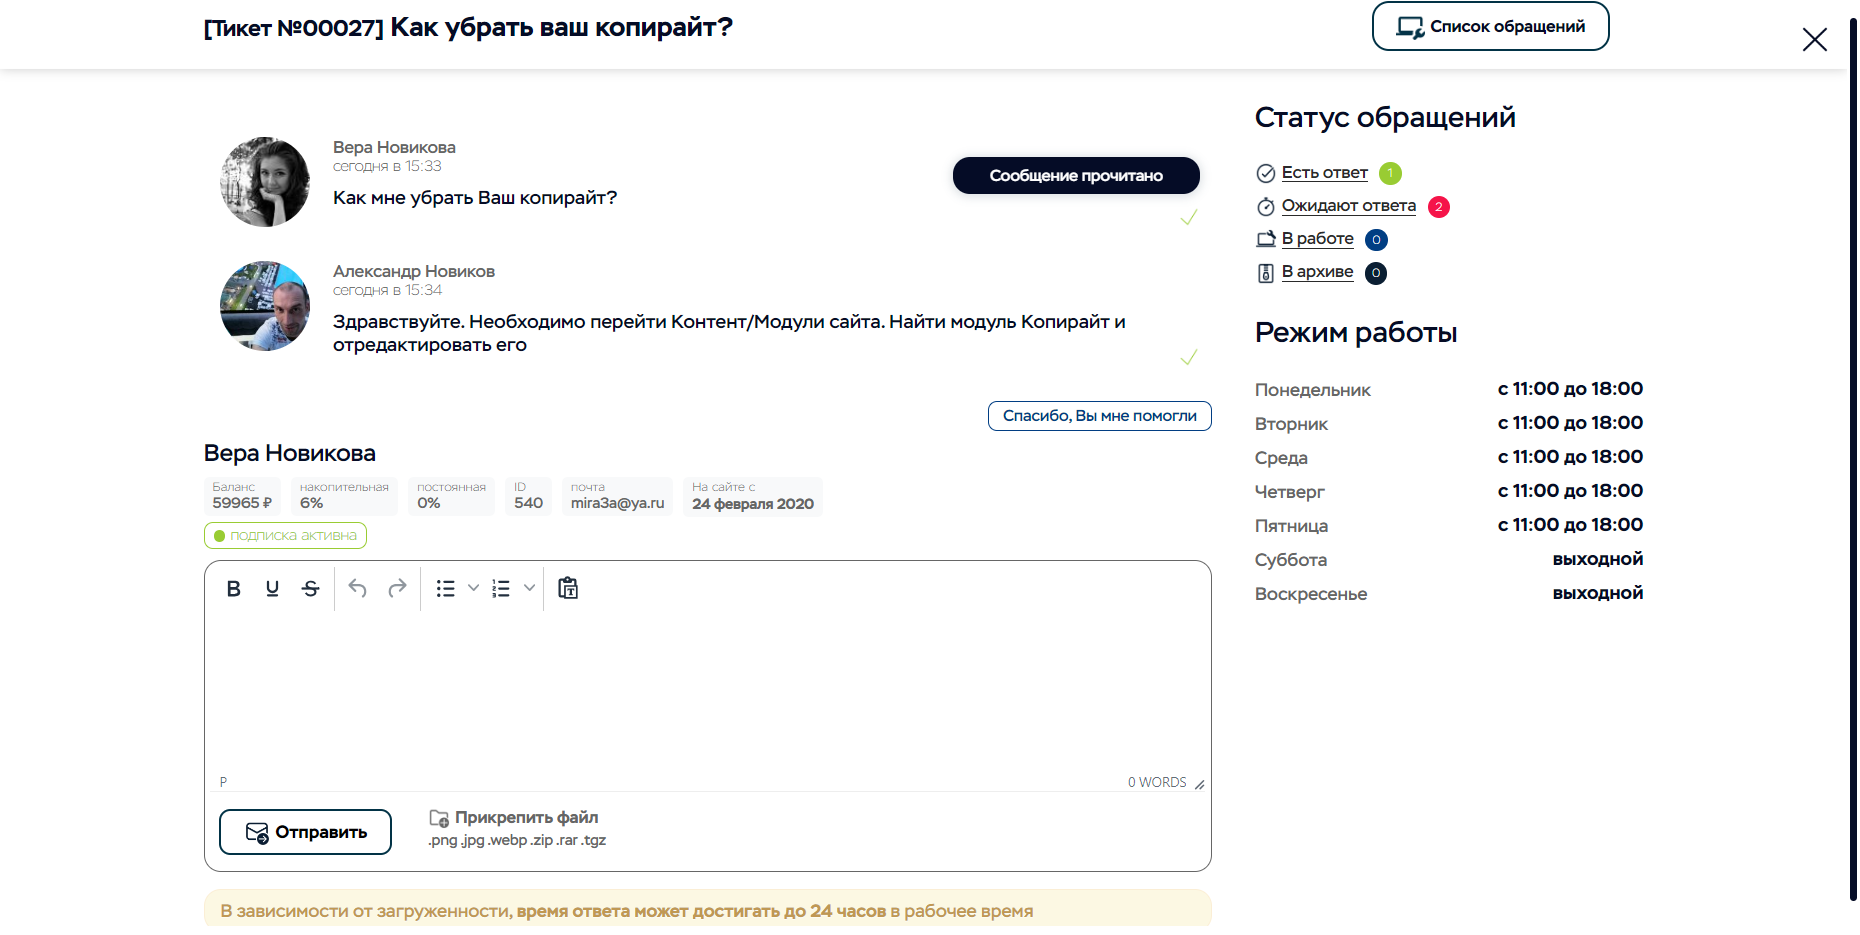This screenshot has height=935, width=1860.
Task: Expand bullet list style dropdown
Action: click(474, 589)
